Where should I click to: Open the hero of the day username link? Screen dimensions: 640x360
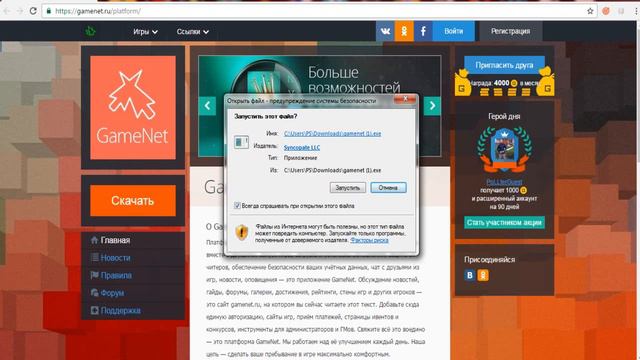click(x=504, y=182)
